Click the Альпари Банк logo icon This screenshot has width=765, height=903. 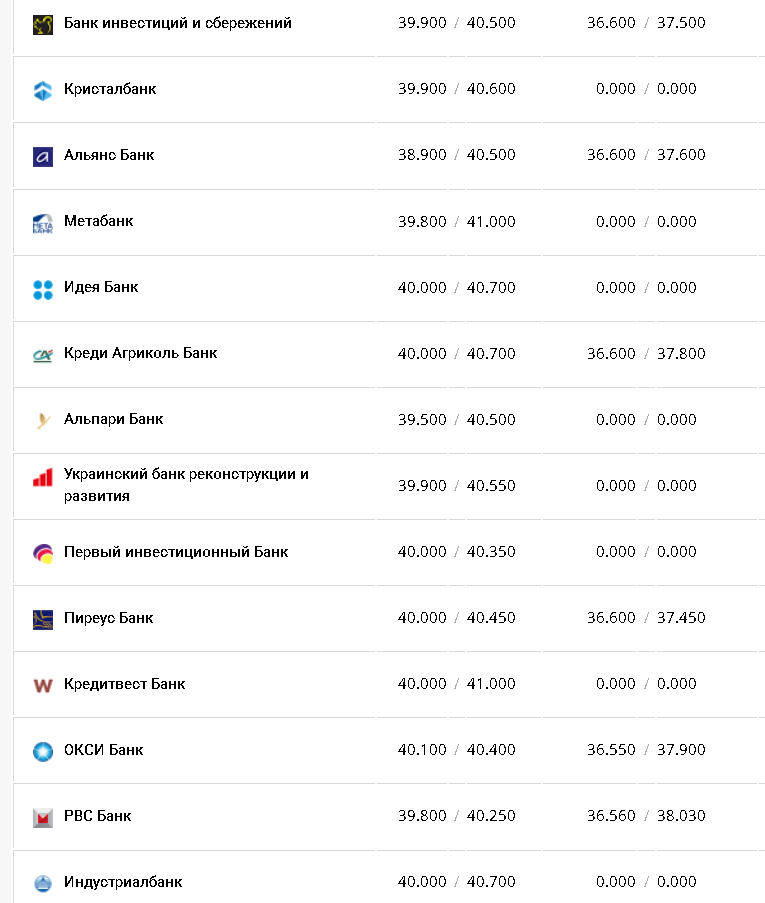(x=42, y=420)
